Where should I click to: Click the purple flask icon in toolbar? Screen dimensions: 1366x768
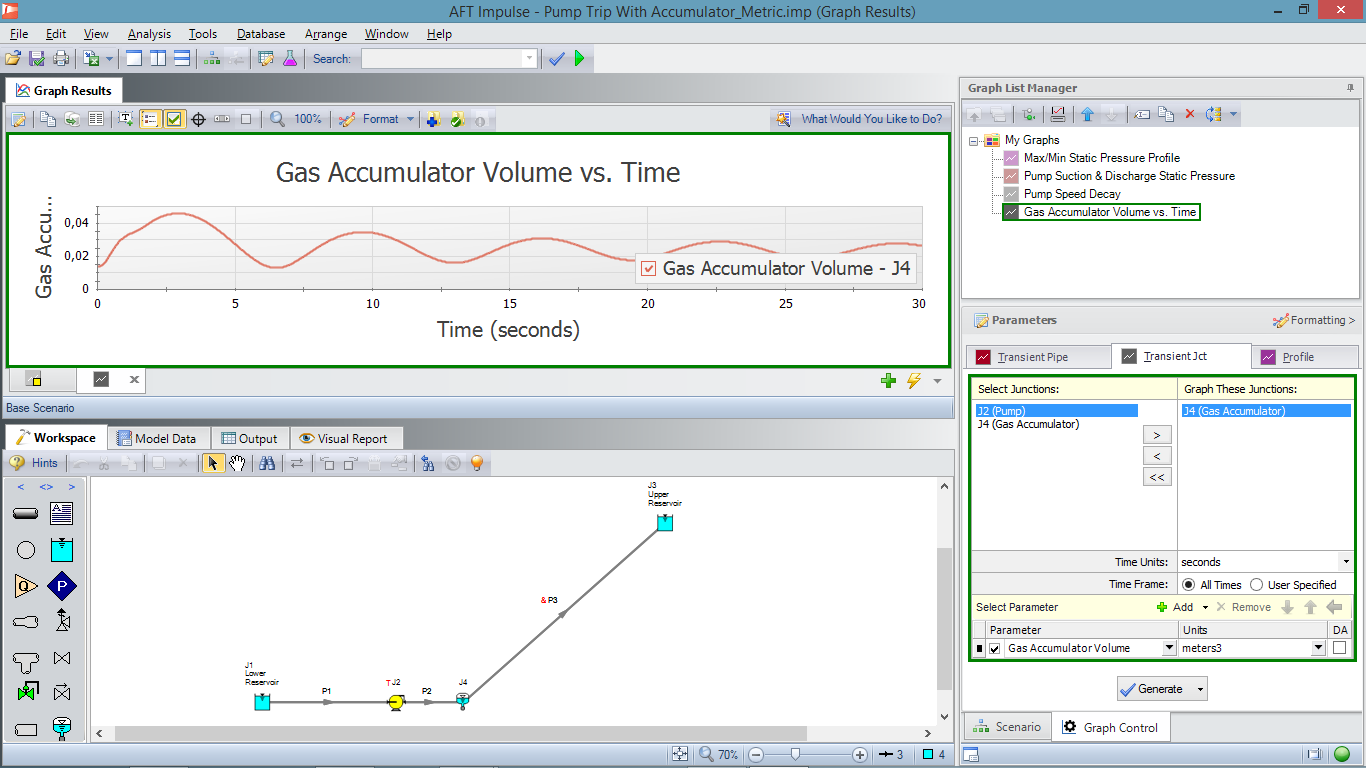point(290,59)
